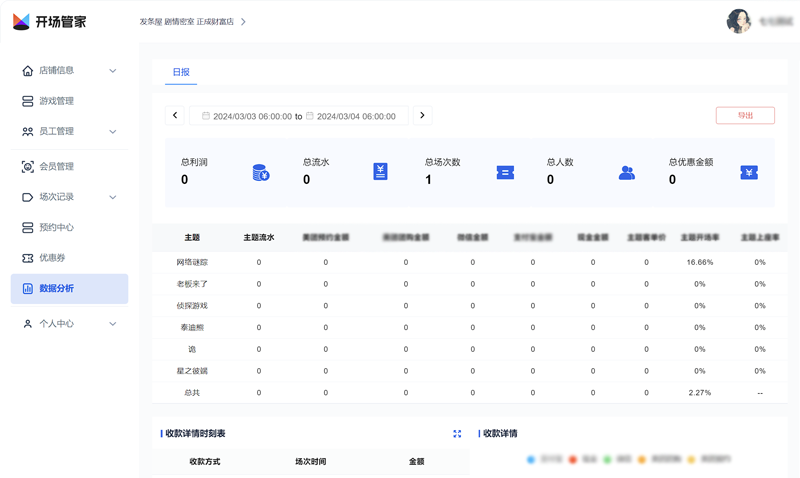Screen dimensions: 800x478
Task: Click the 场次时间 column header
Action: (x=310, y=461)
